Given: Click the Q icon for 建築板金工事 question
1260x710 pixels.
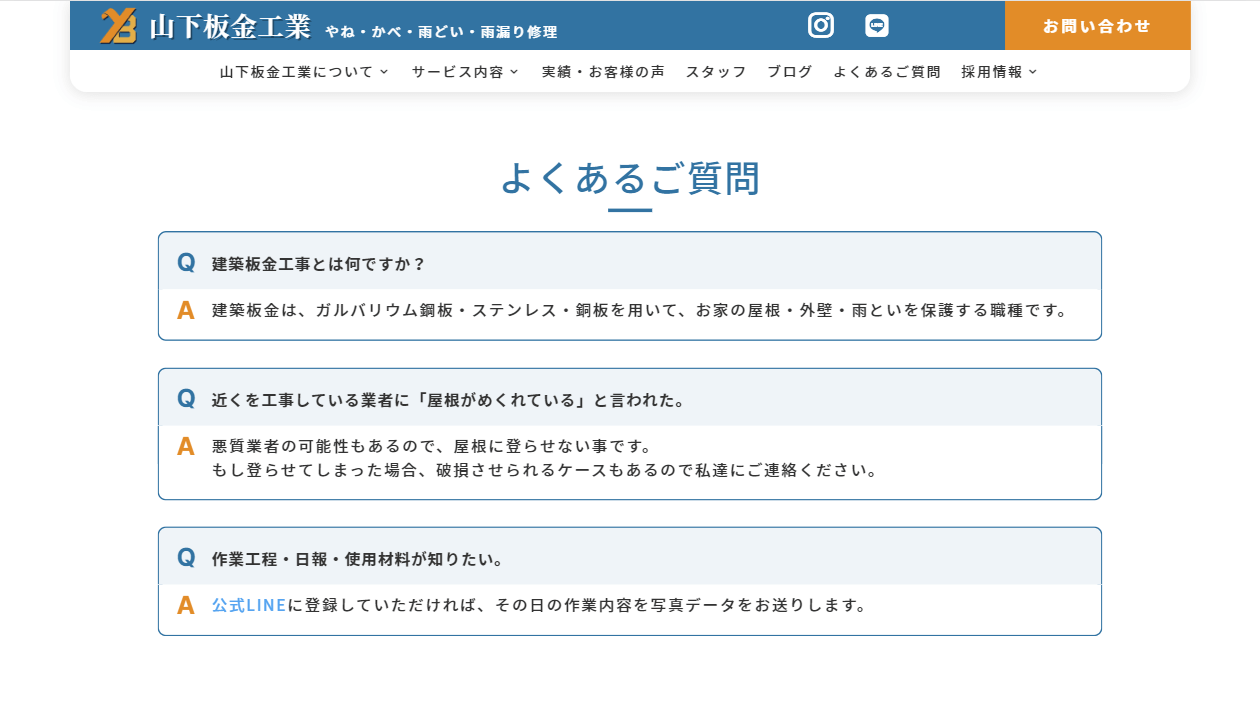Looking at the screenshot, I should [x=186, y=263].
